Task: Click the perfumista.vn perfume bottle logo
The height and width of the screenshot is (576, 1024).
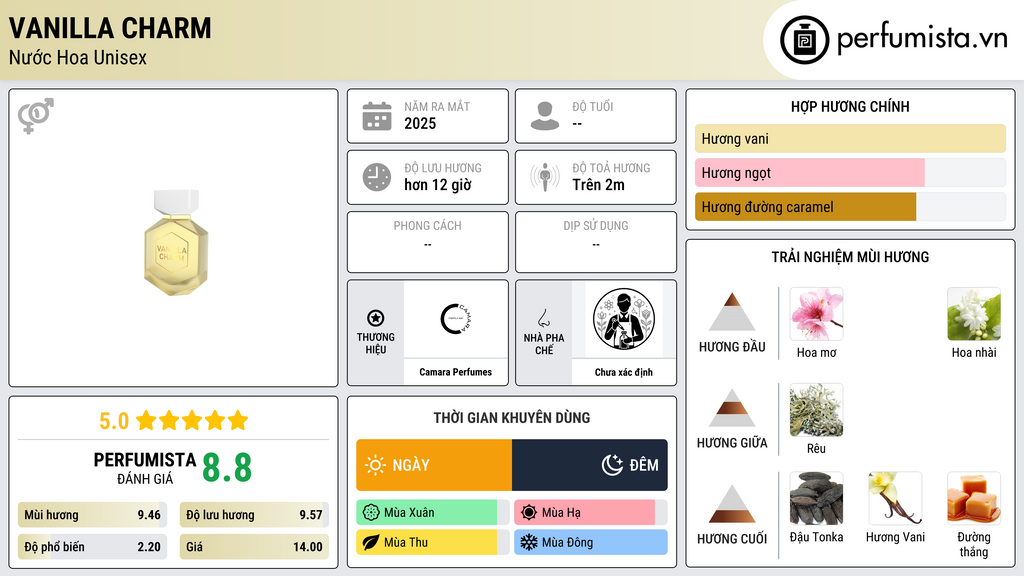Action: pyautogui.click(x=804, y=40)
